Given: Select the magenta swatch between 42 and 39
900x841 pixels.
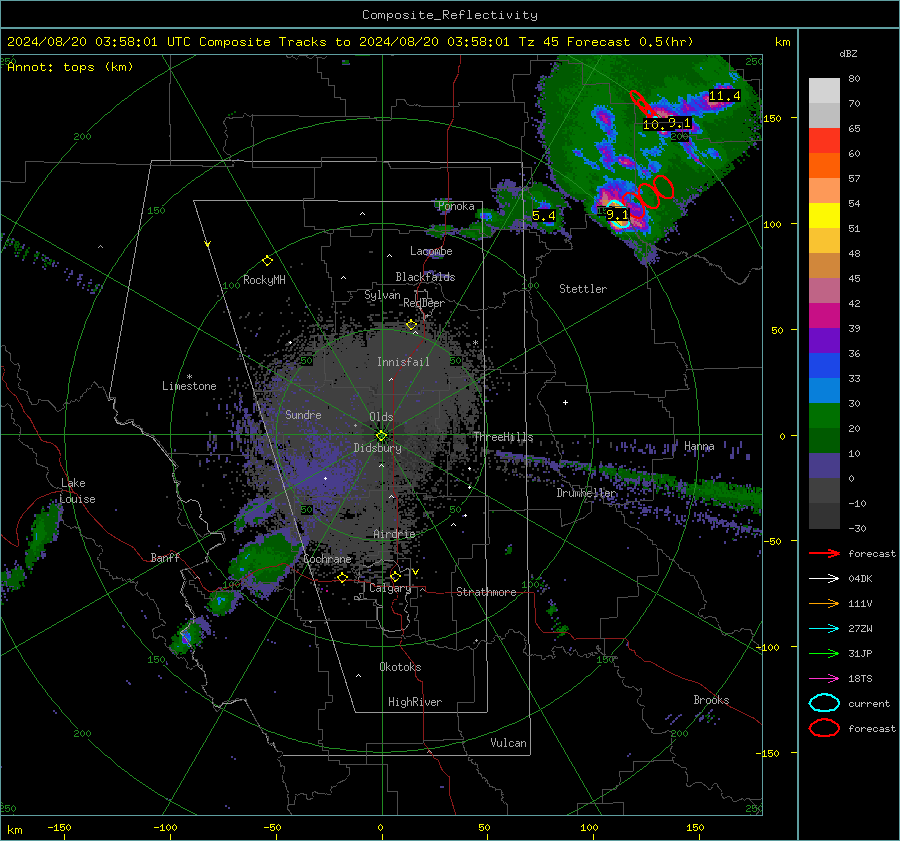Looking at the screenshot, I should [824, 316].
